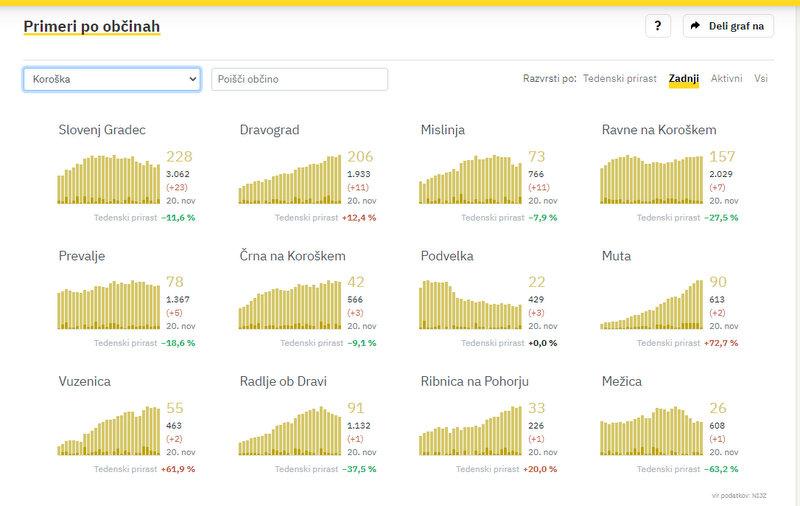Click the share arrow icon

click(x=696, y=27)
